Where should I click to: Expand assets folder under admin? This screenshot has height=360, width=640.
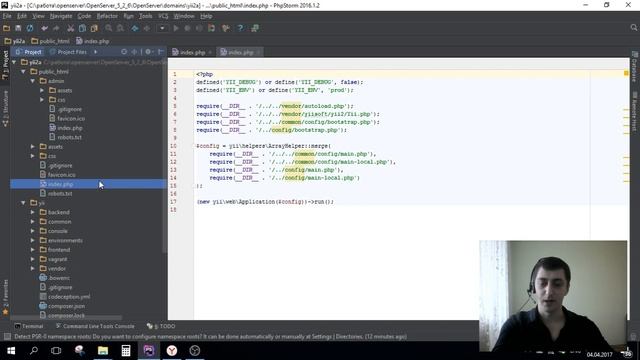[42, 90]
